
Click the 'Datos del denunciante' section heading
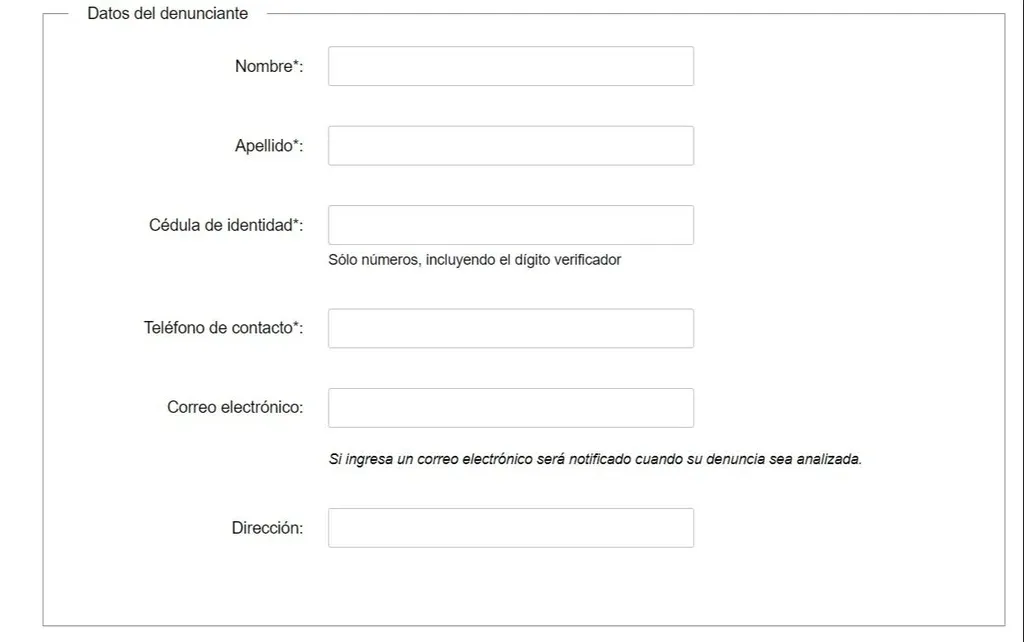pyautogui.click(x=168, y=14)
